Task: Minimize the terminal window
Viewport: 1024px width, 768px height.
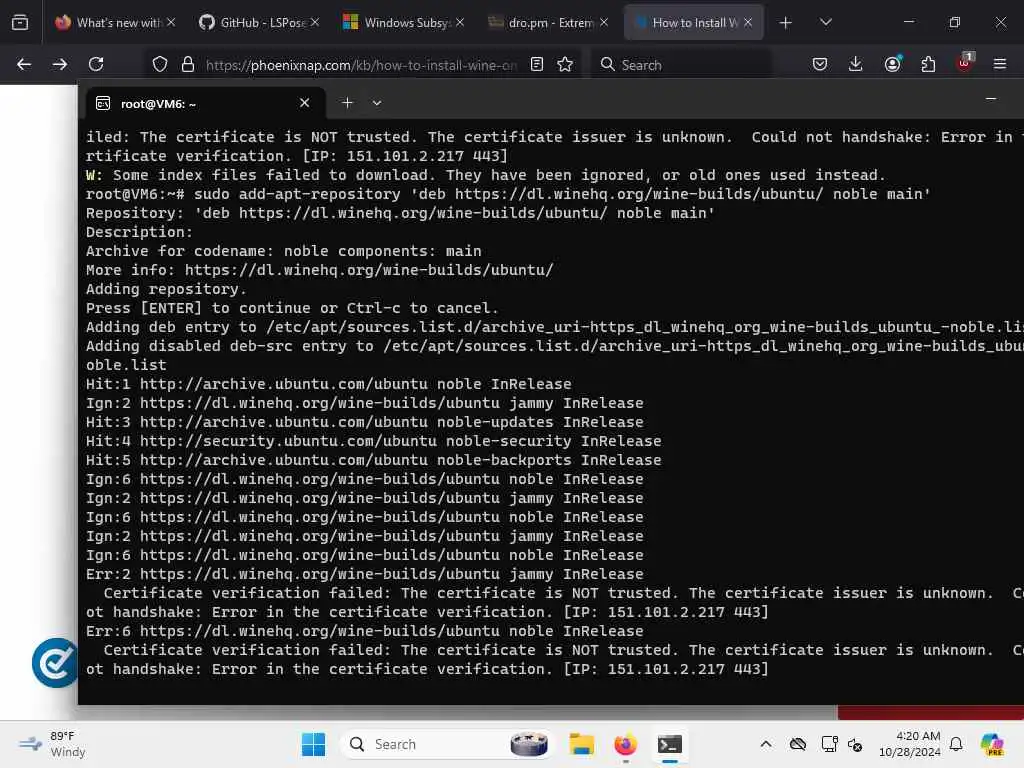Action: tap(991, 99)
